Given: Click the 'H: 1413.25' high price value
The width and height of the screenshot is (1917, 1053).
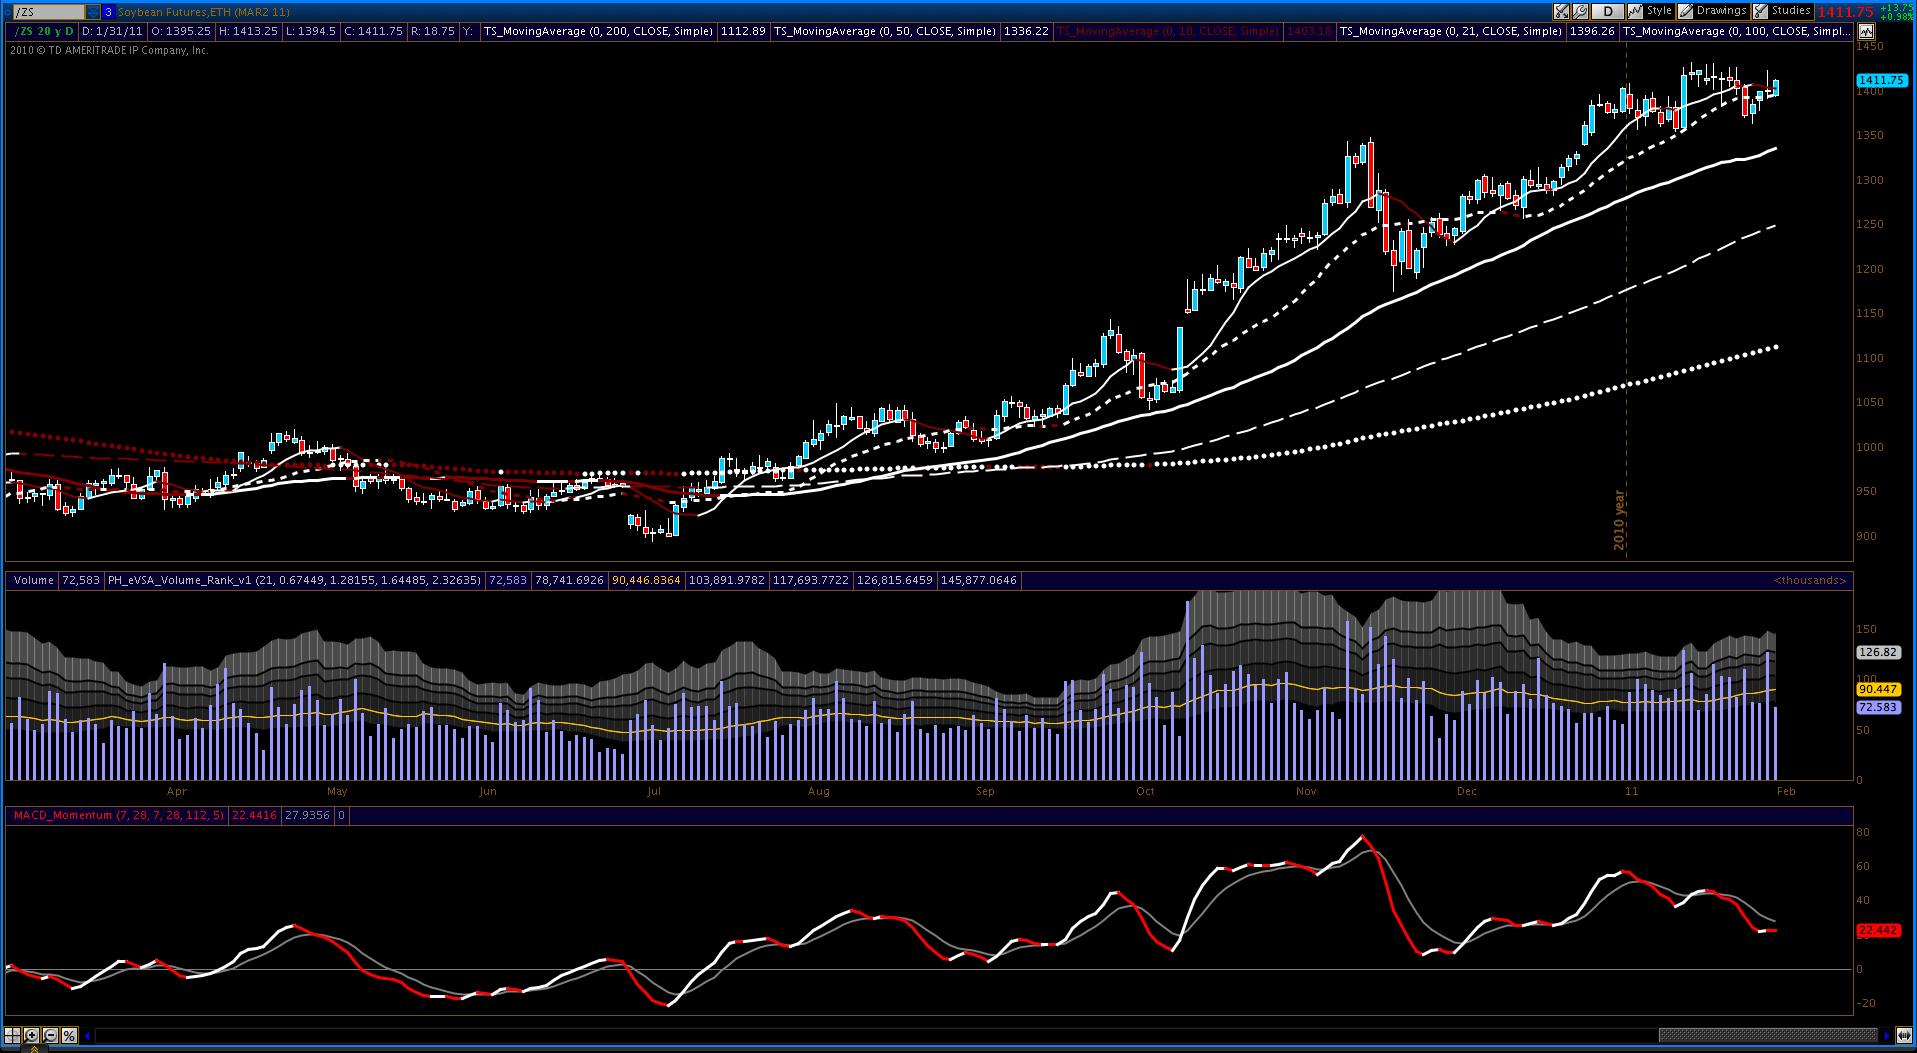Looking at the screenshot, I should click(249, 31).
